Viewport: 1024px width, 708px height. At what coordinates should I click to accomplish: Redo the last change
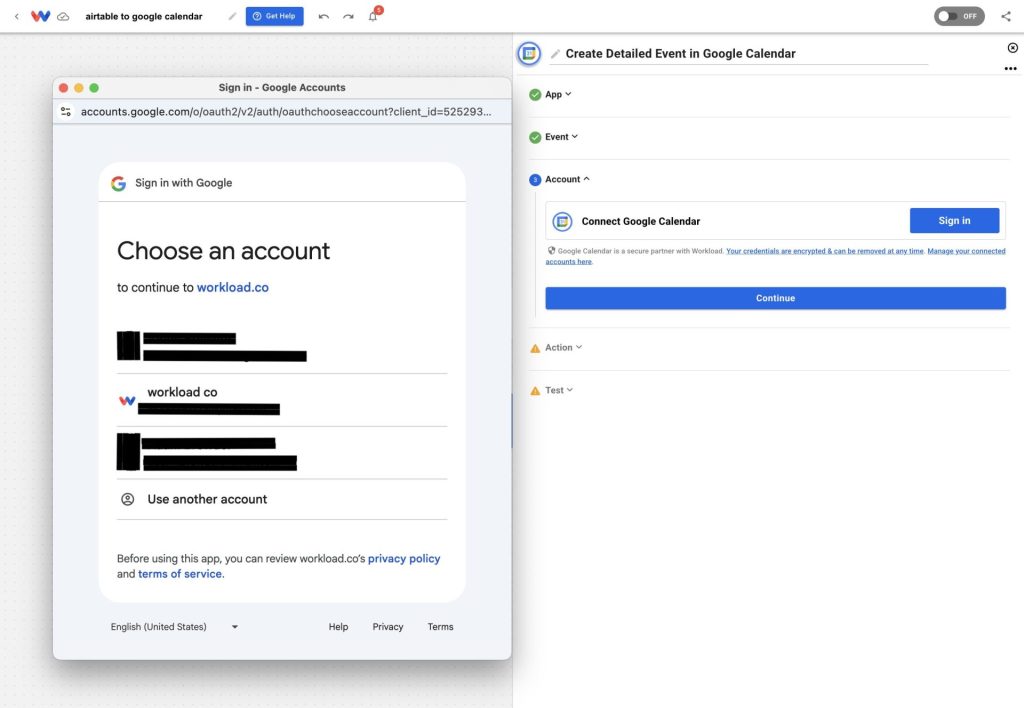coord(348,16)
